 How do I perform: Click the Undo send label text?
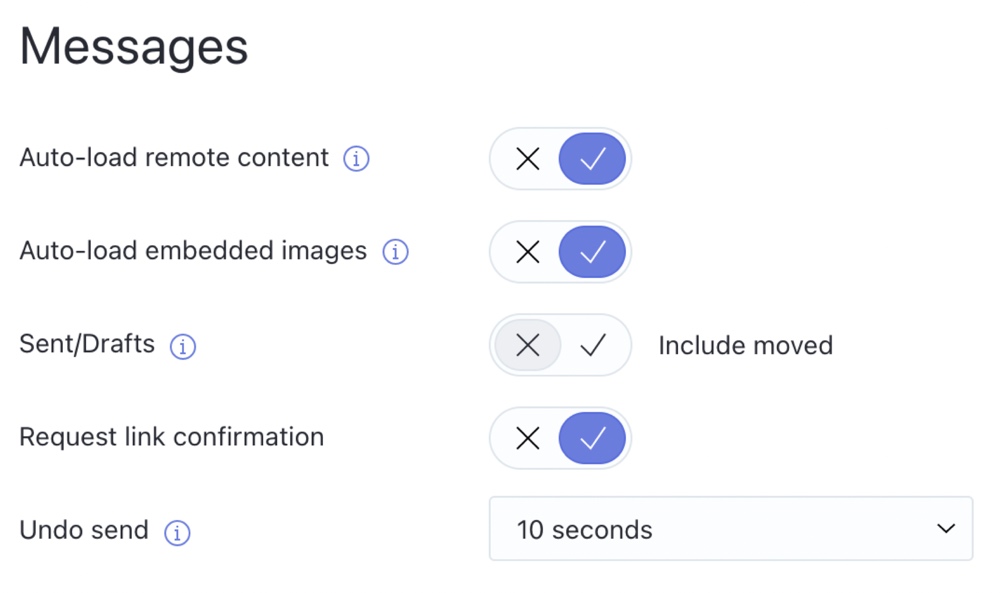[84, 530]
